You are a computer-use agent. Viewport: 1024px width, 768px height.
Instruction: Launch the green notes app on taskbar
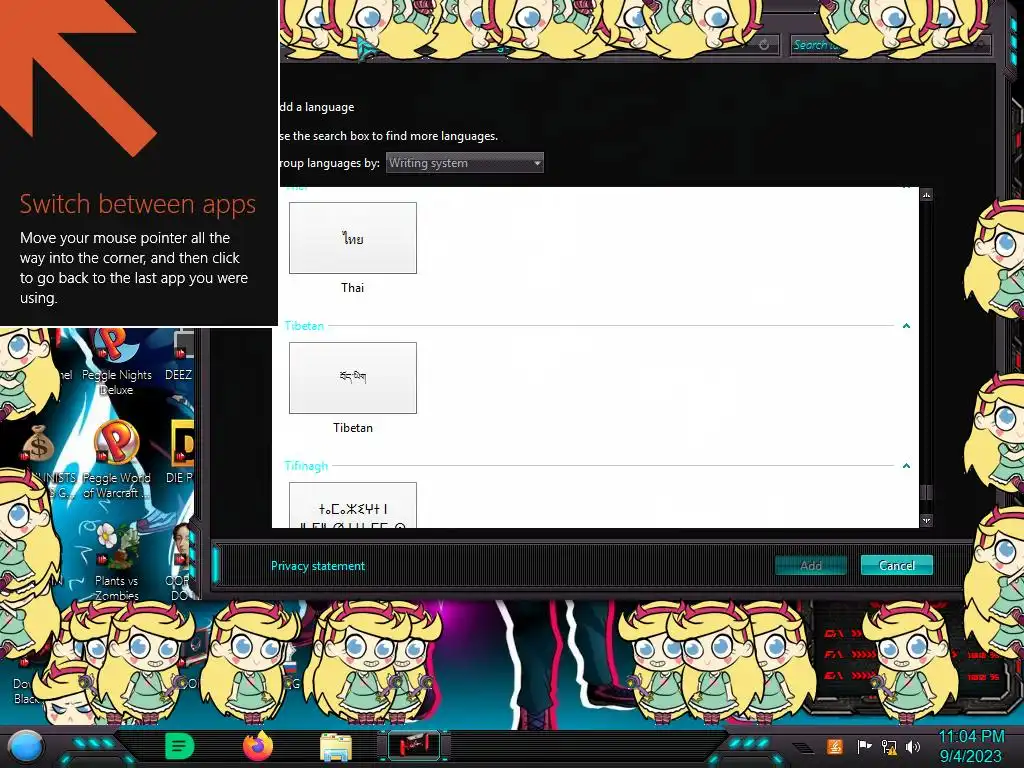[179, 746]
